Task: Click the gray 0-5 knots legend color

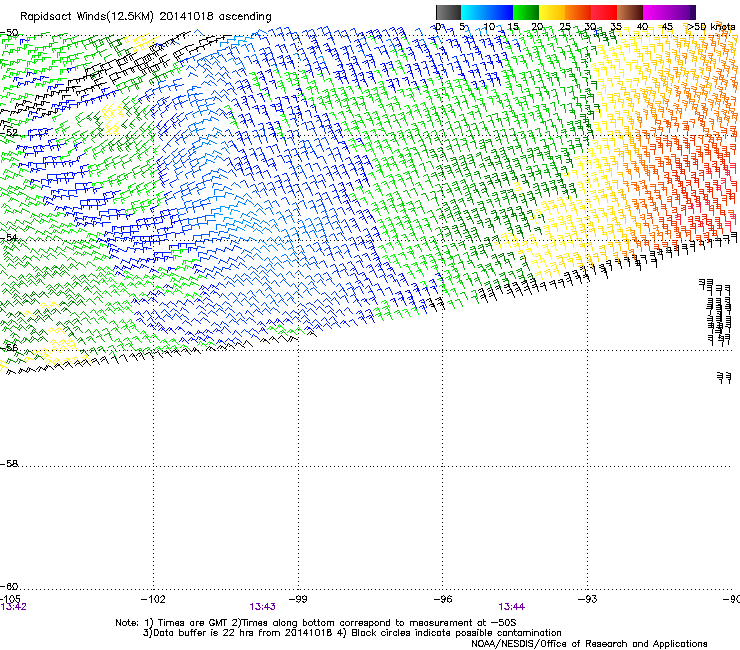Action: tap(448, 12)
